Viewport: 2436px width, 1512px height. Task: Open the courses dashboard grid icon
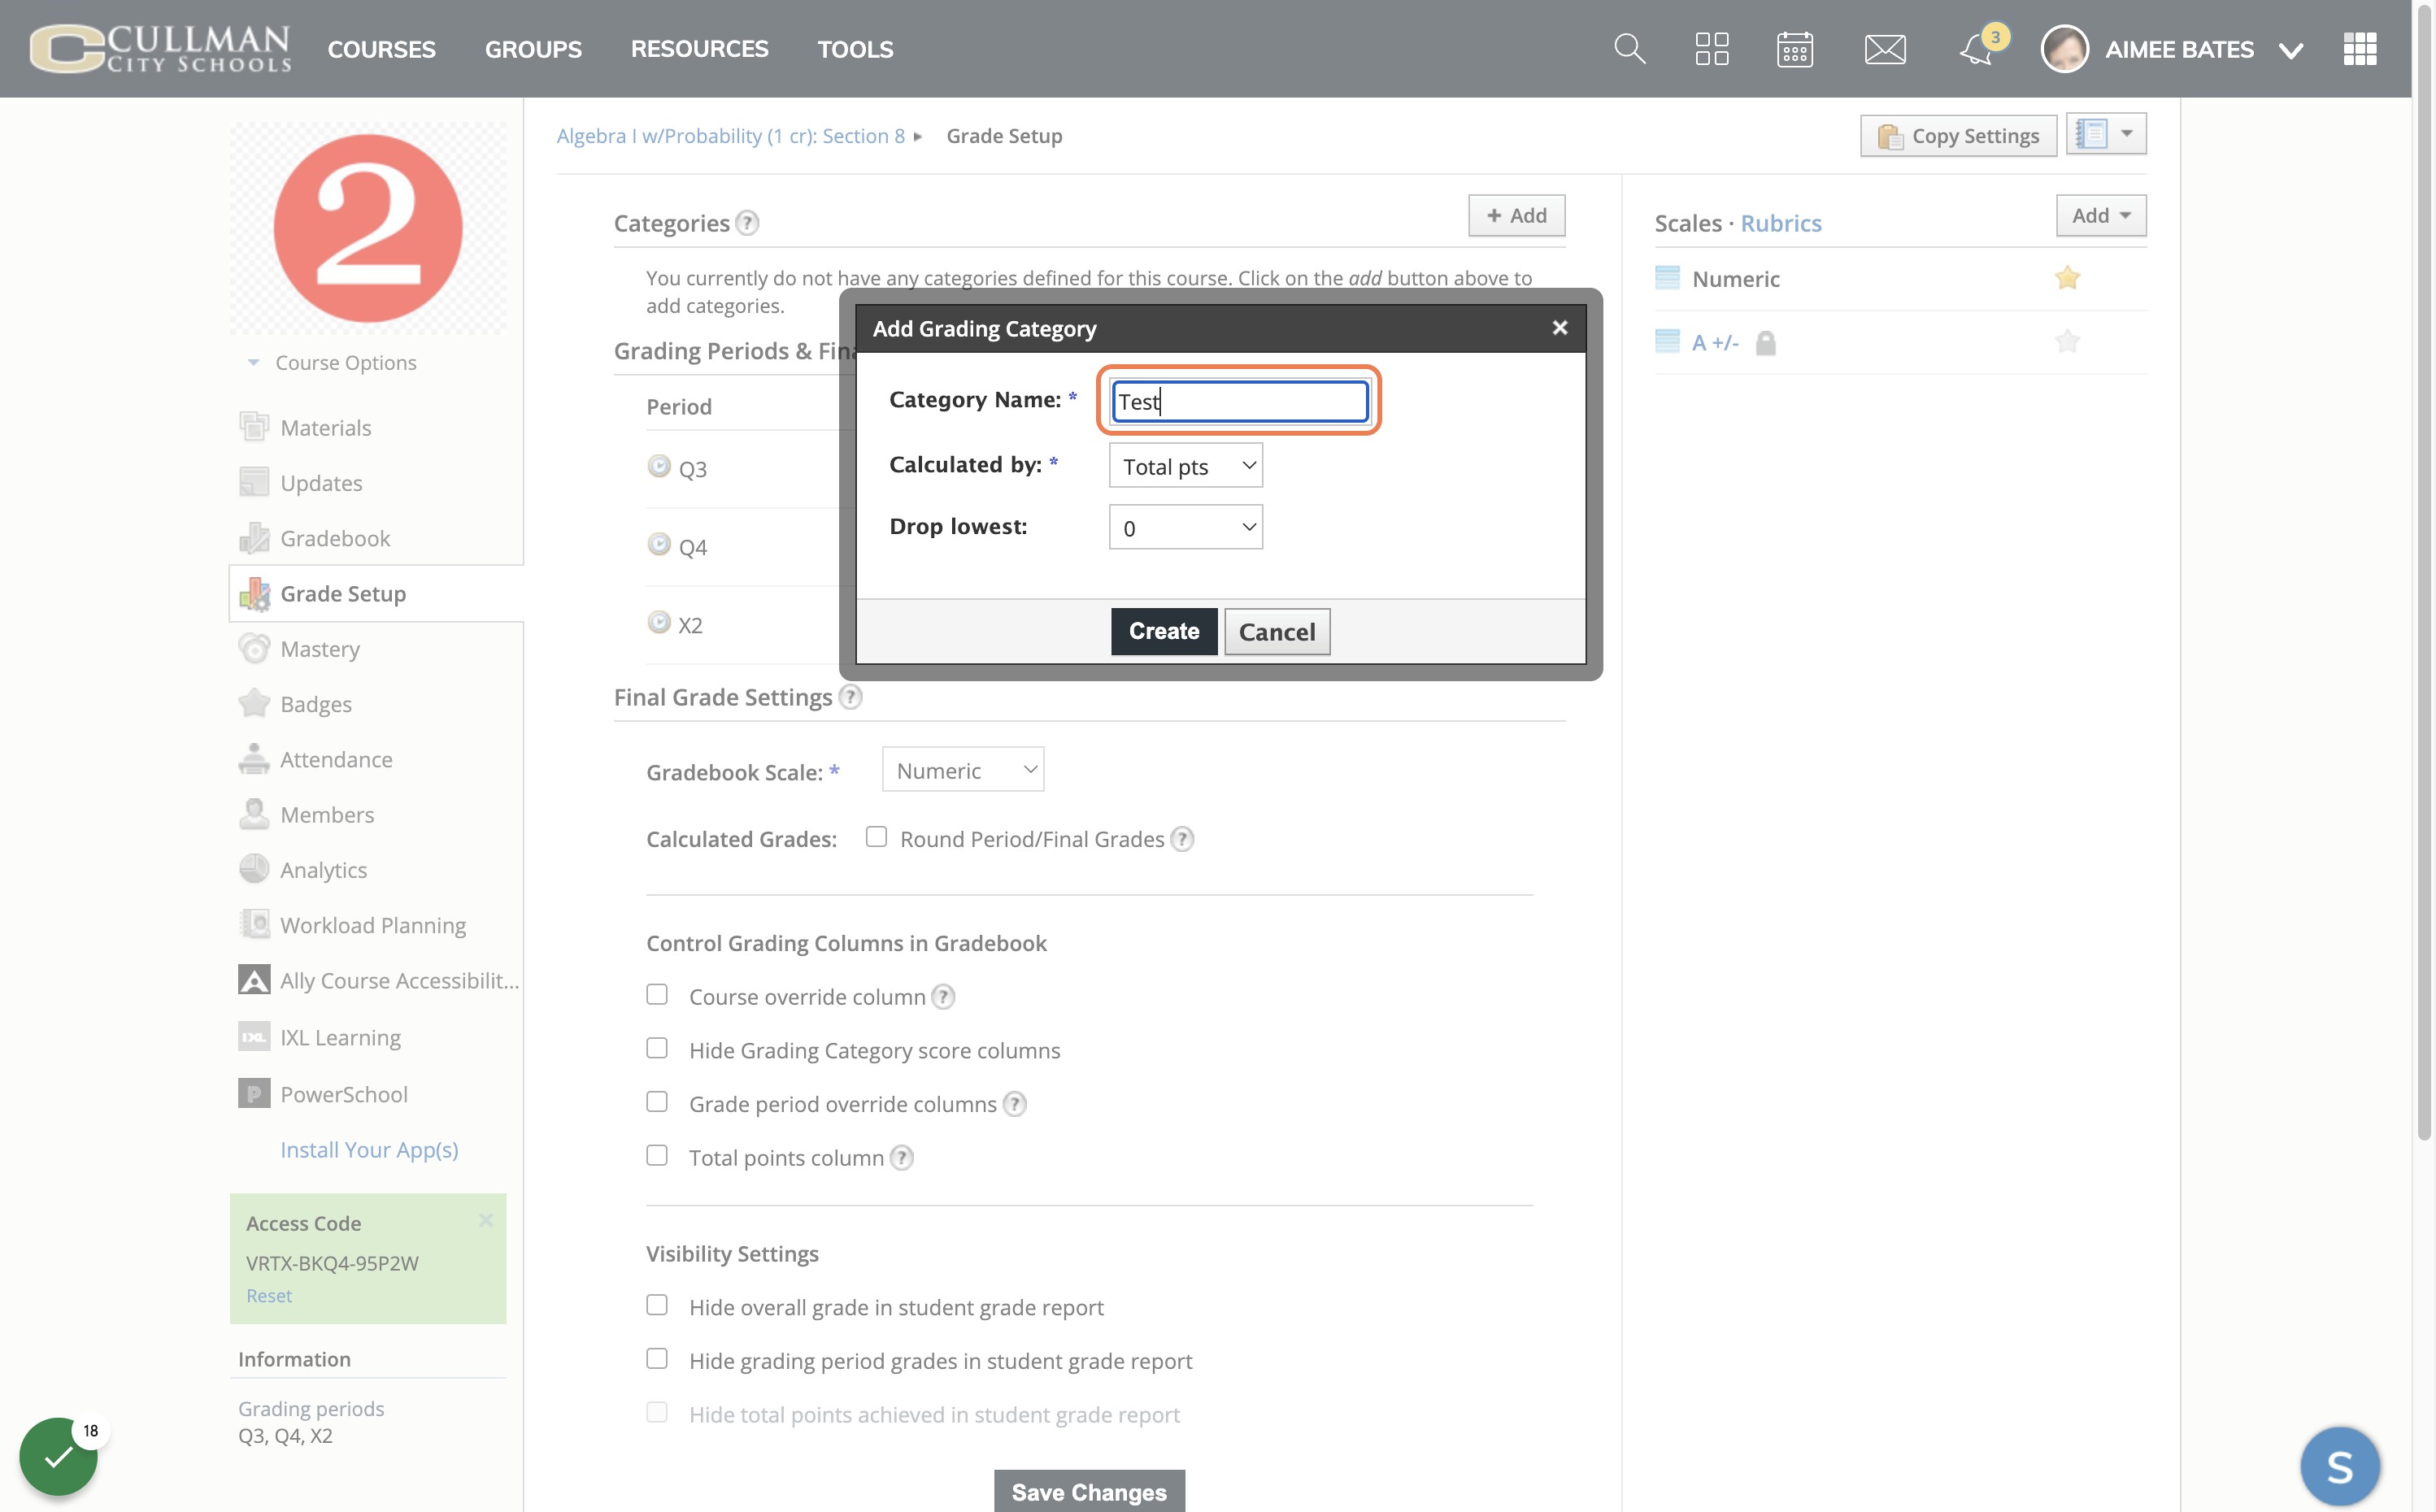tap(1712, 49)
